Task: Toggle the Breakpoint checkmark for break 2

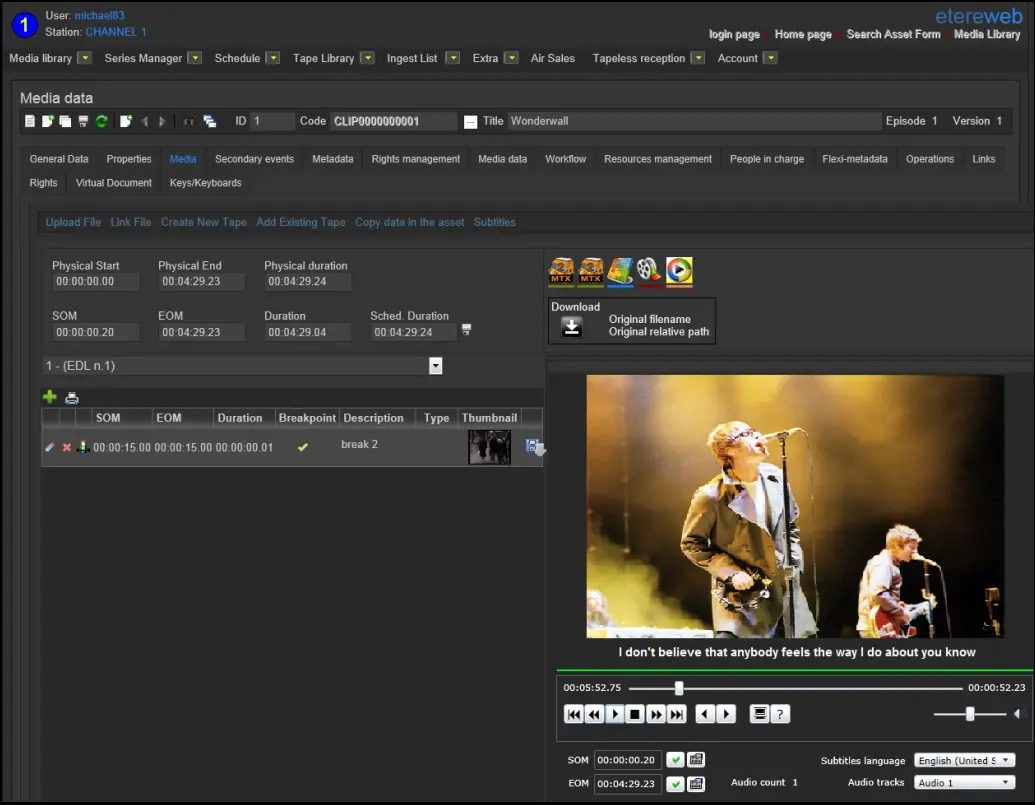Action: click(303, 447)
